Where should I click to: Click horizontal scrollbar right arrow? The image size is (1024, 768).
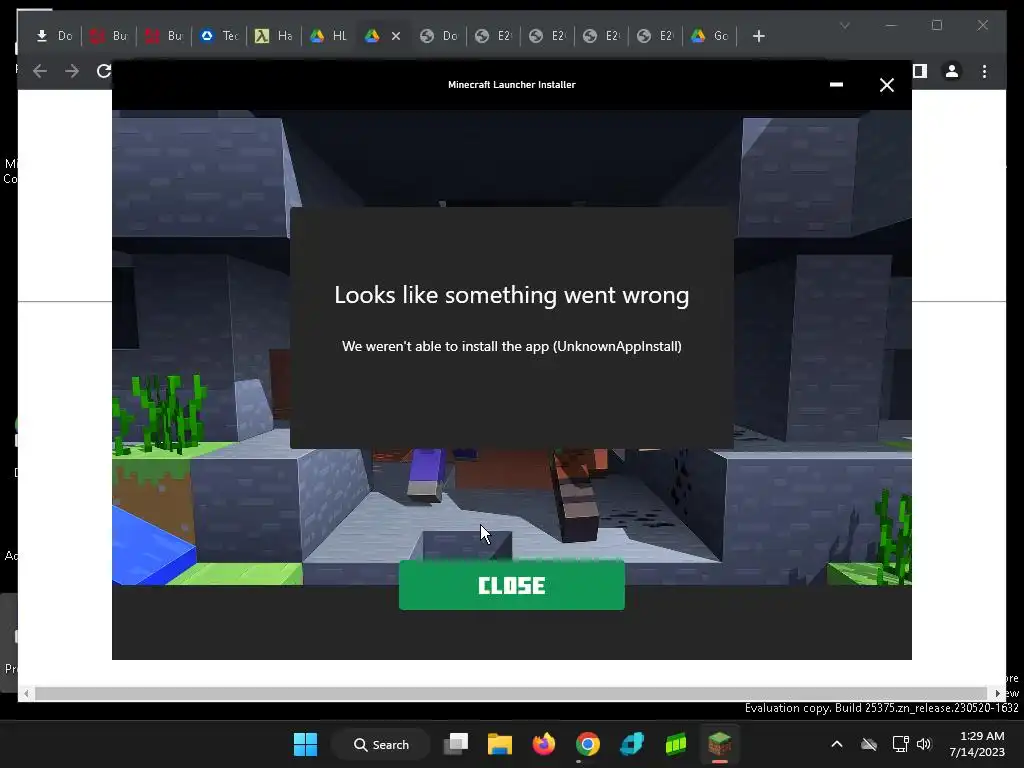997,694
